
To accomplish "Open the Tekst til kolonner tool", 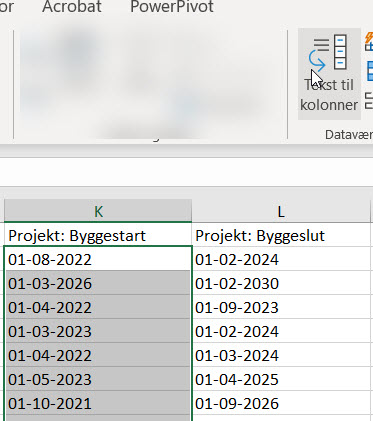I will (329, 74).
